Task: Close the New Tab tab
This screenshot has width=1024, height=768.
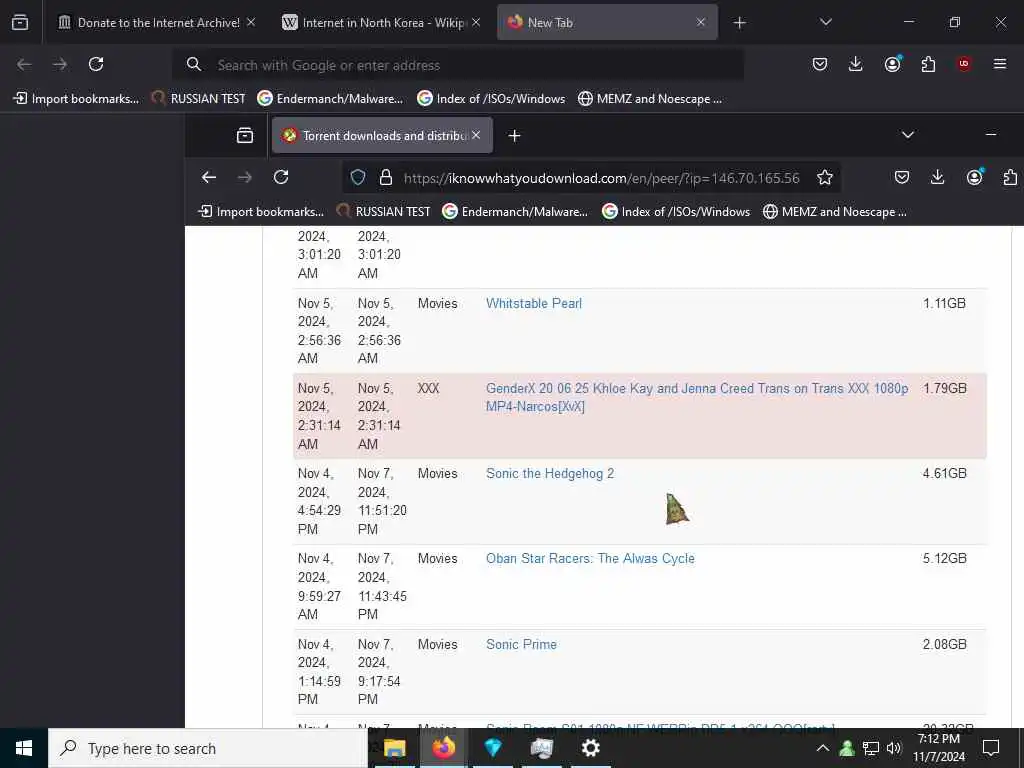Action: (701, 22)
